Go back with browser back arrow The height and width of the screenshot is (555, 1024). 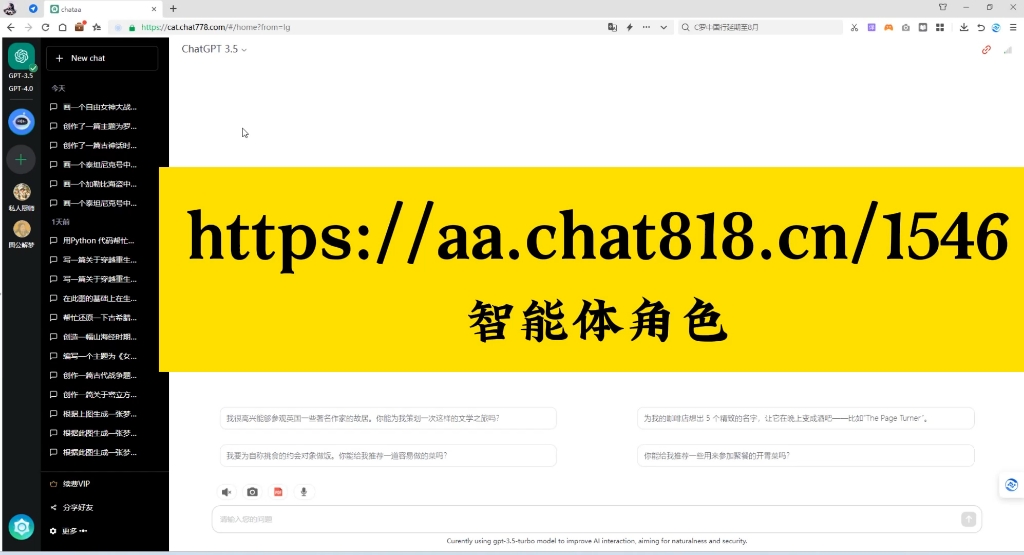pos(10,27)
